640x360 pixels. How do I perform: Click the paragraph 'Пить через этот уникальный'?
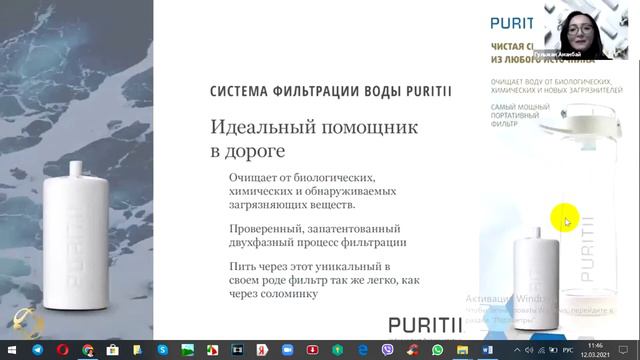point(324,280)
